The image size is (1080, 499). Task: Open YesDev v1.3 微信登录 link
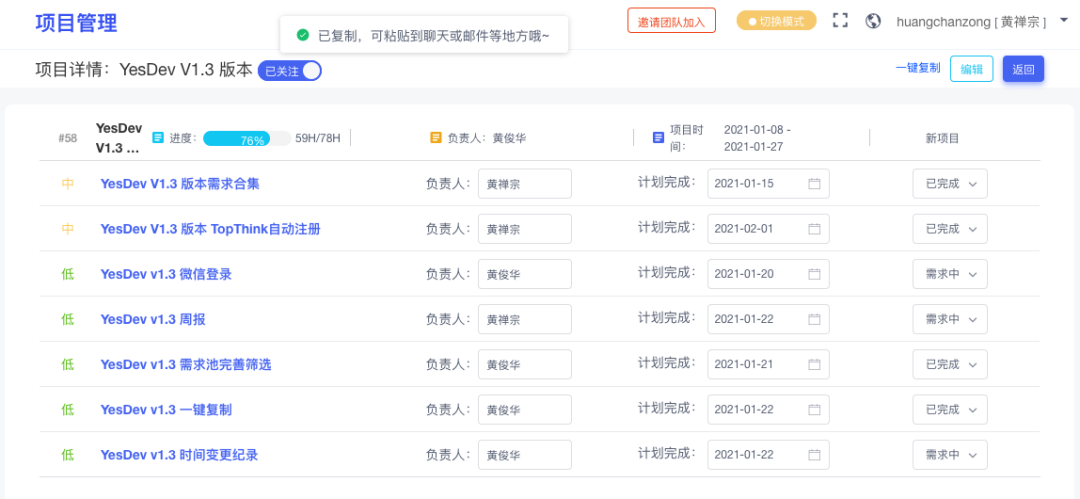pos(166,274)
